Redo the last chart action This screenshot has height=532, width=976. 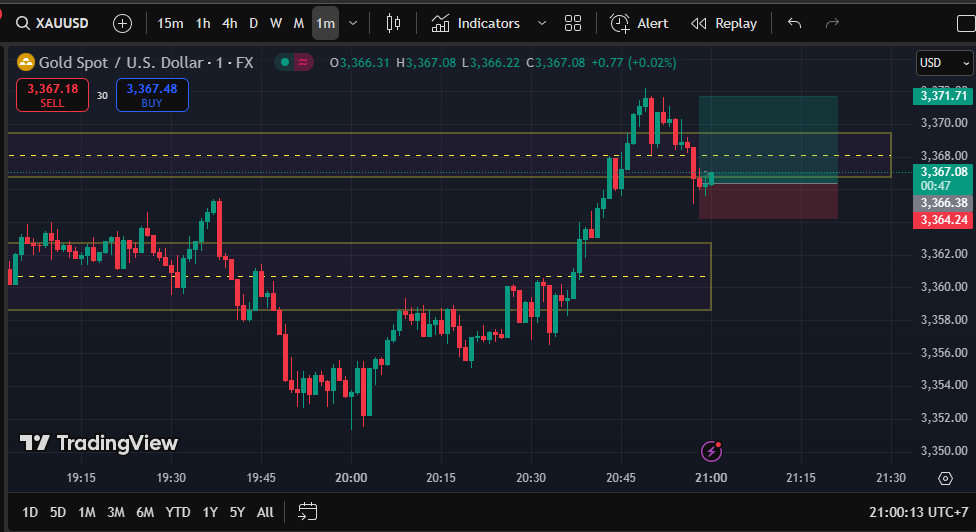click(x=832, y=24)
